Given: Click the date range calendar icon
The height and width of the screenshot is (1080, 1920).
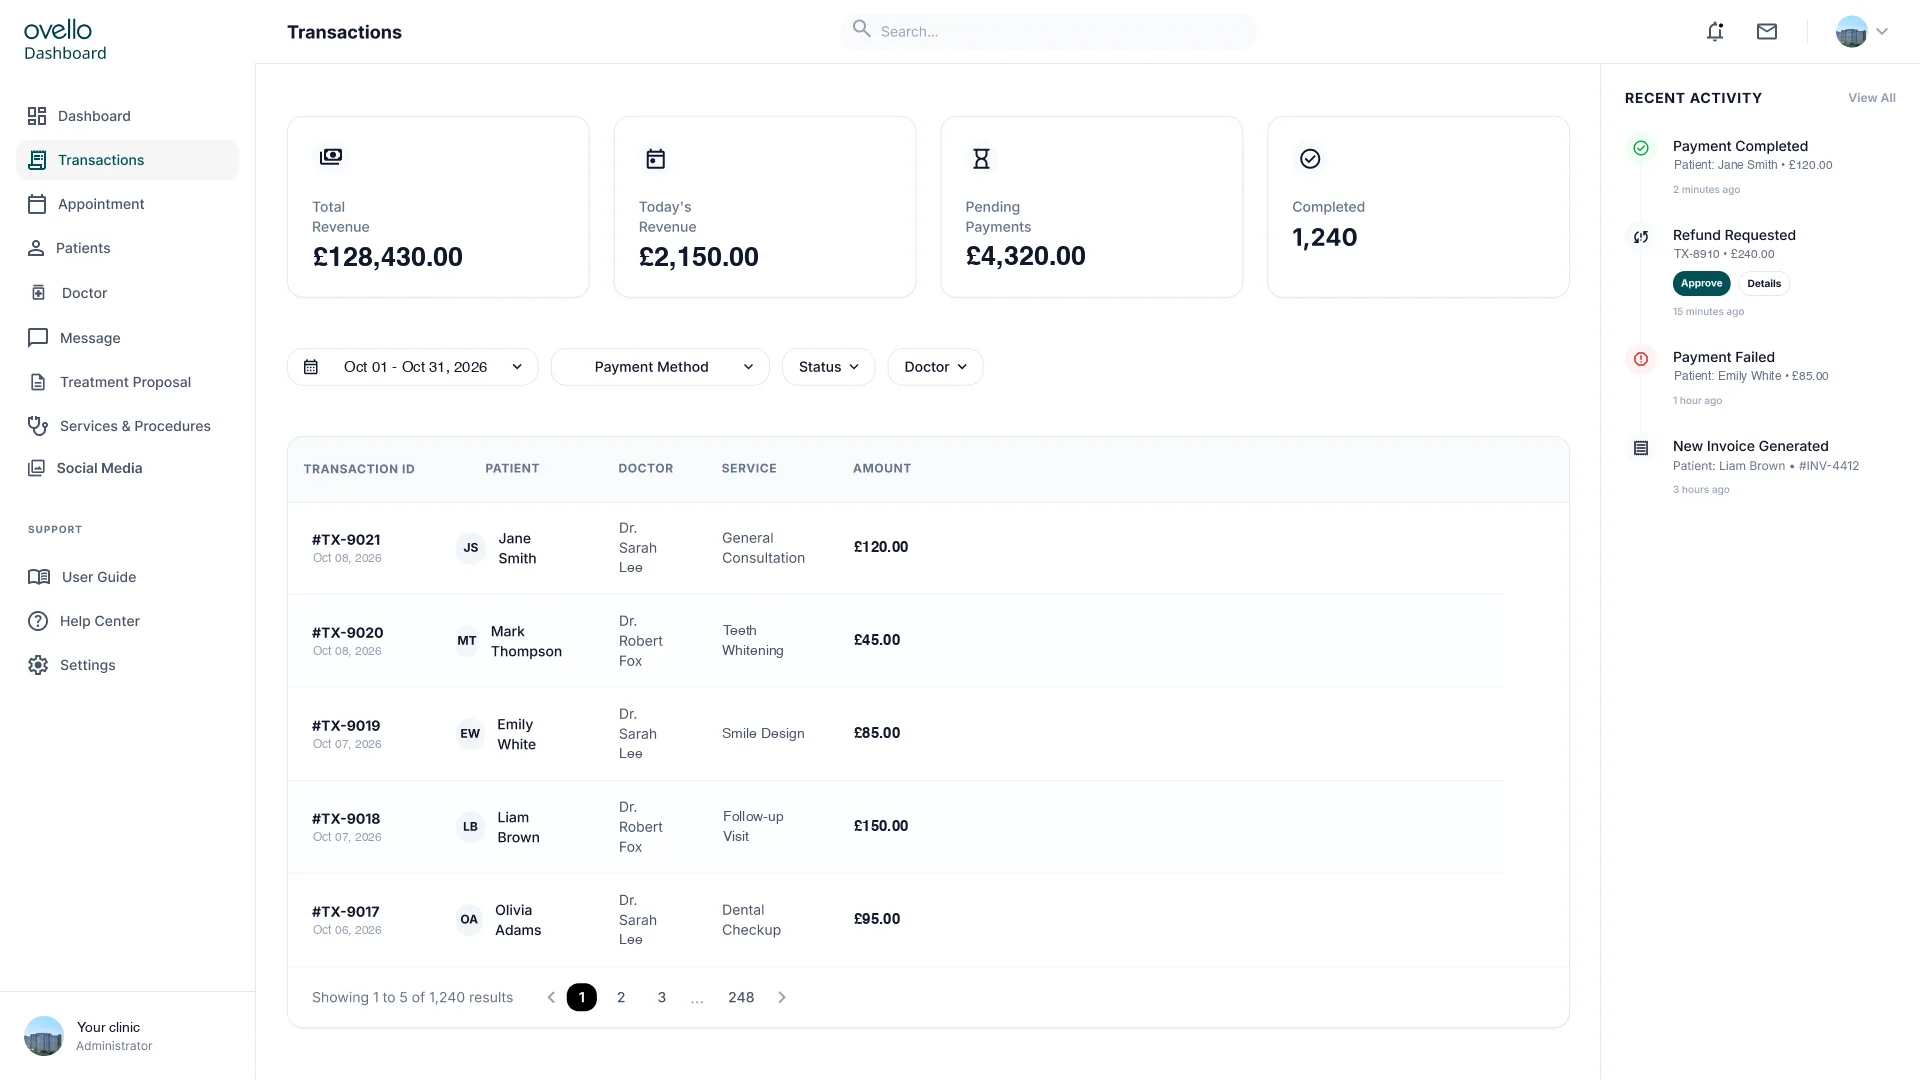Looking at the screenshot, I should (311, 367).
